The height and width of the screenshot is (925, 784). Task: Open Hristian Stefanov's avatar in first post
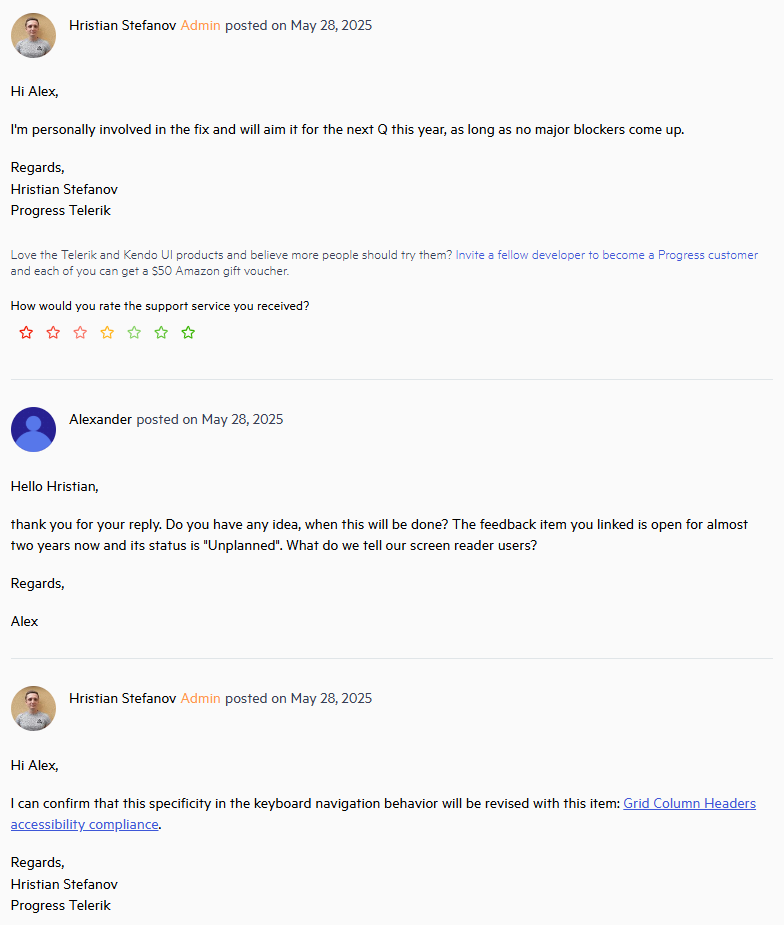(34, 35)
